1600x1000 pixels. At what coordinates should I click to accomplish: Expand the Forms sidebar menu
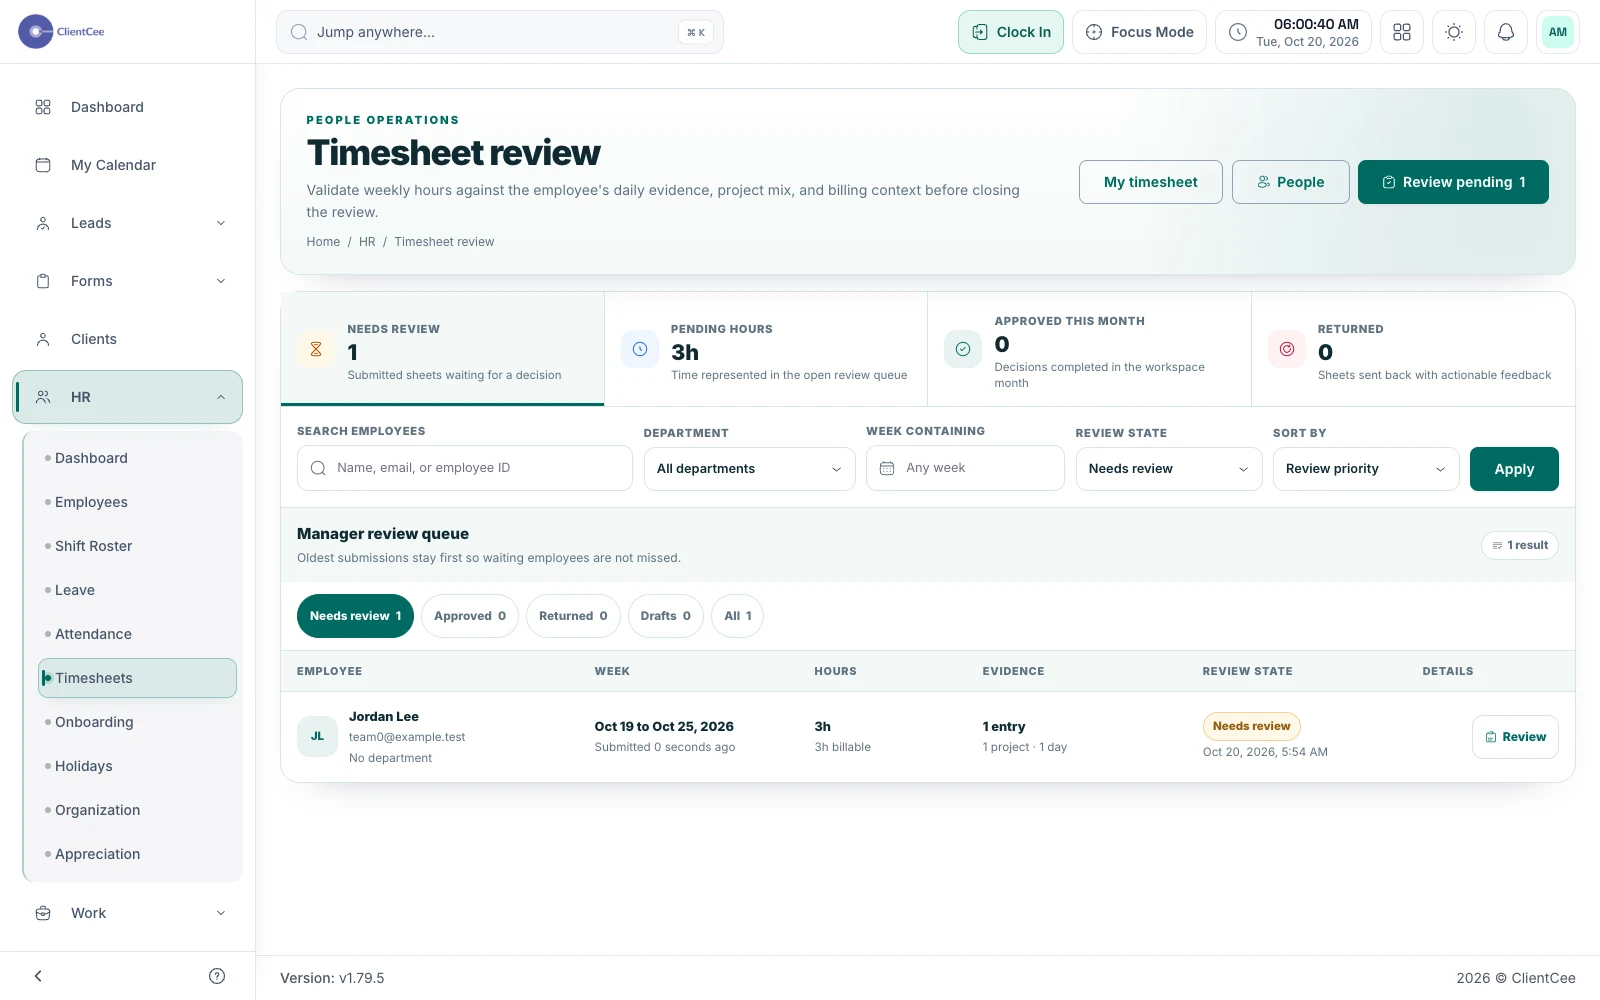pos(128,281)
